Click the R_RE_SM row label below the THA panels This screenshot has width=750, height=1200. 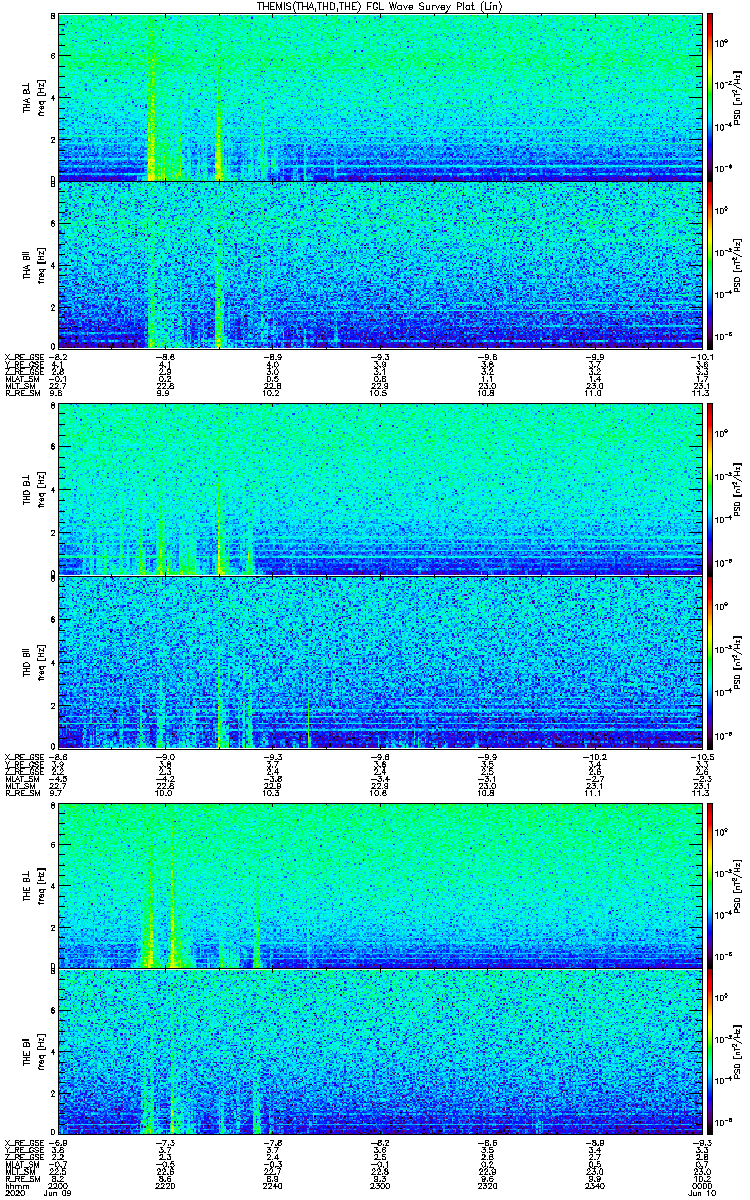coord(22,394)
